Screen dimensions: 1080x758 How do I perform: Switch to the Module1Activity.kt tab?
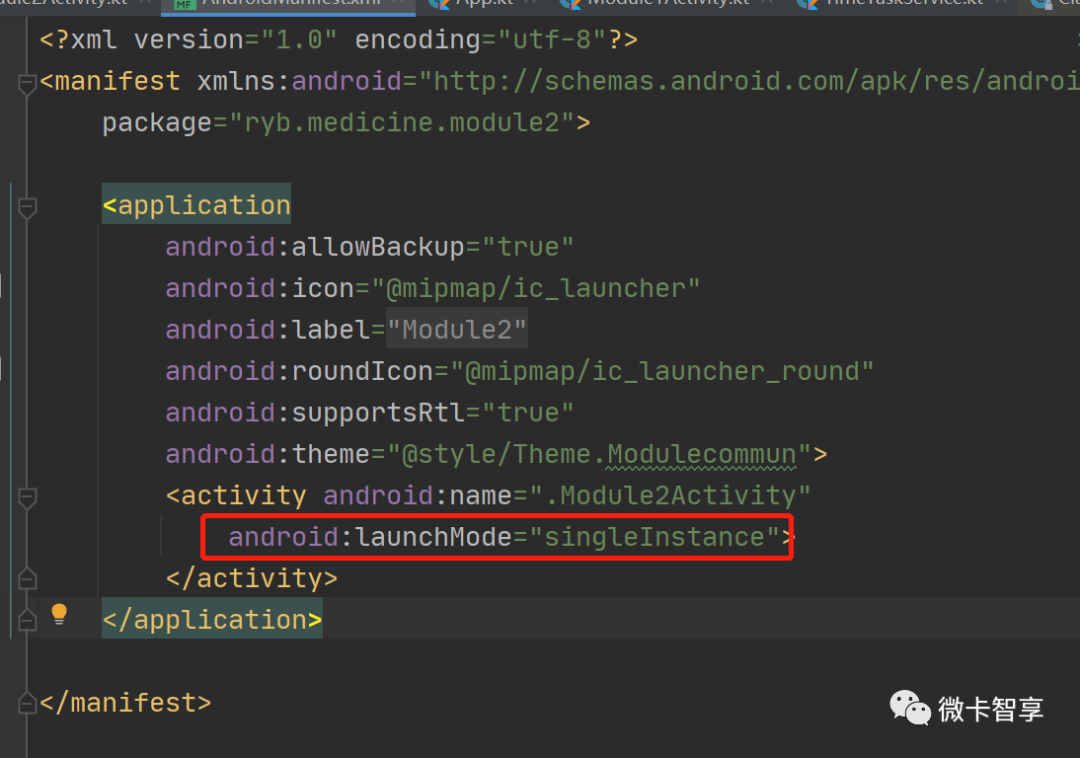tap(650, 5)
